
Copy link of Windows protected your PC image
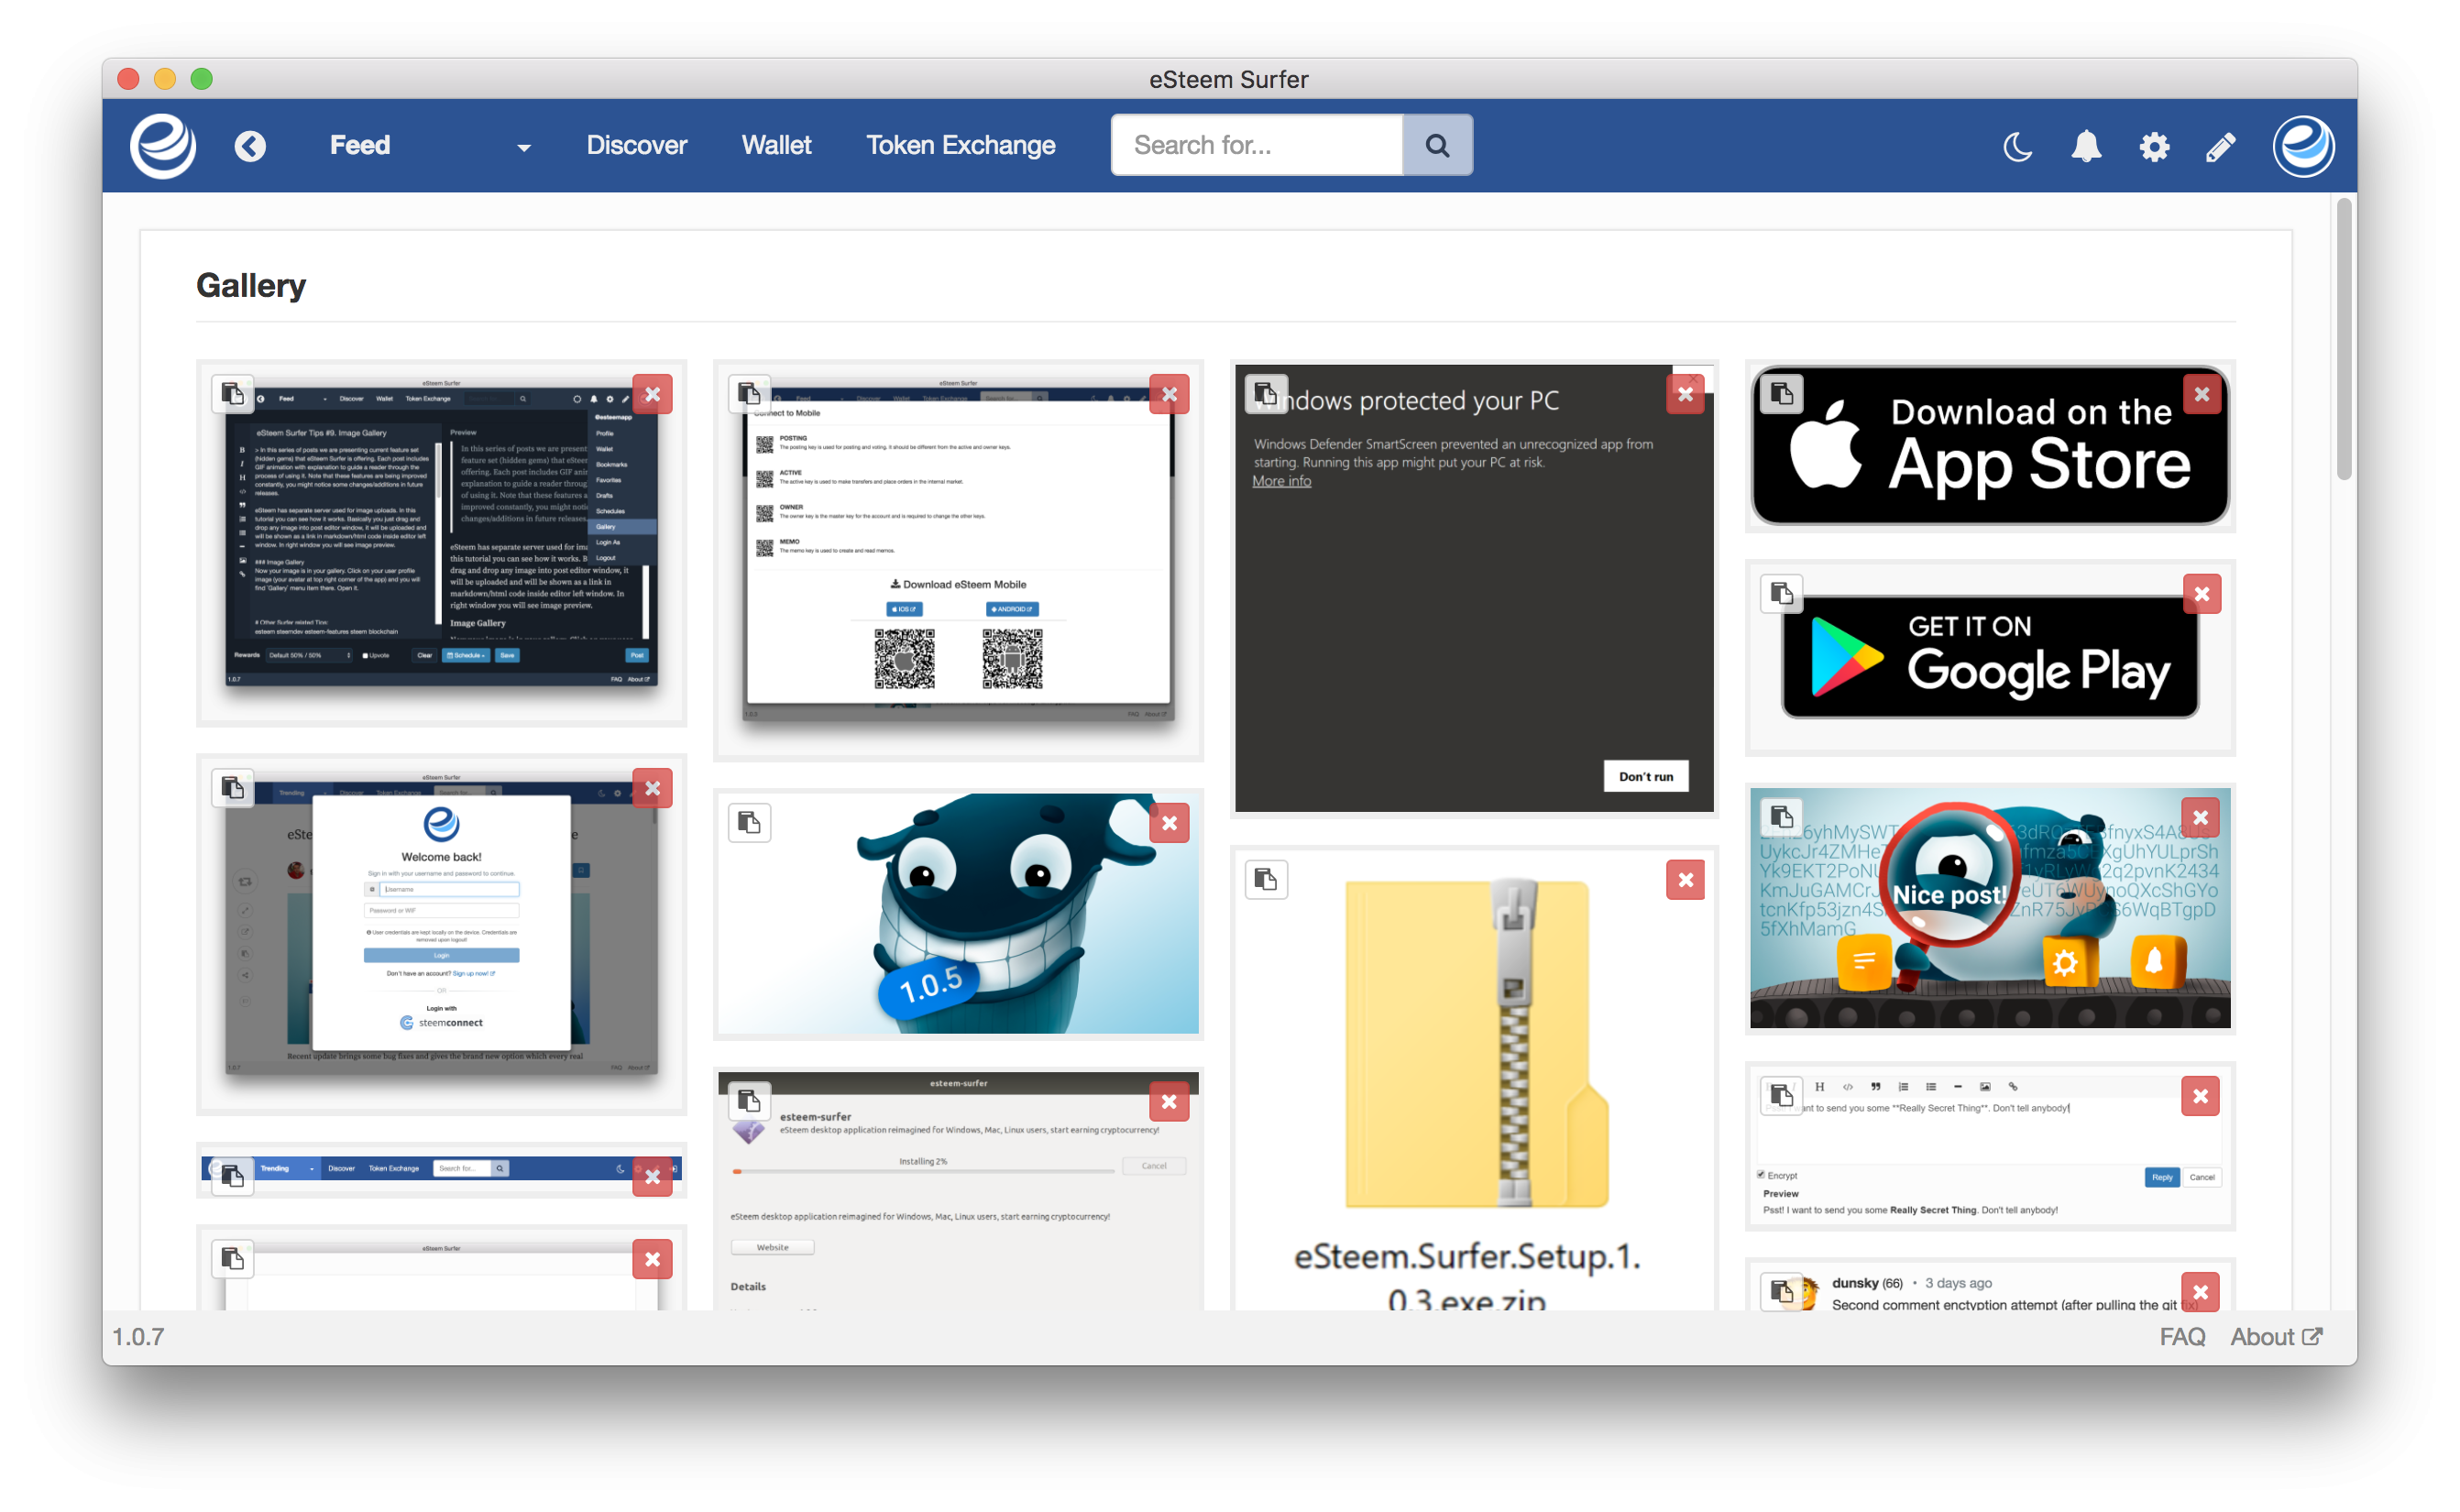pyautogui.click(x=1266, y=393)
